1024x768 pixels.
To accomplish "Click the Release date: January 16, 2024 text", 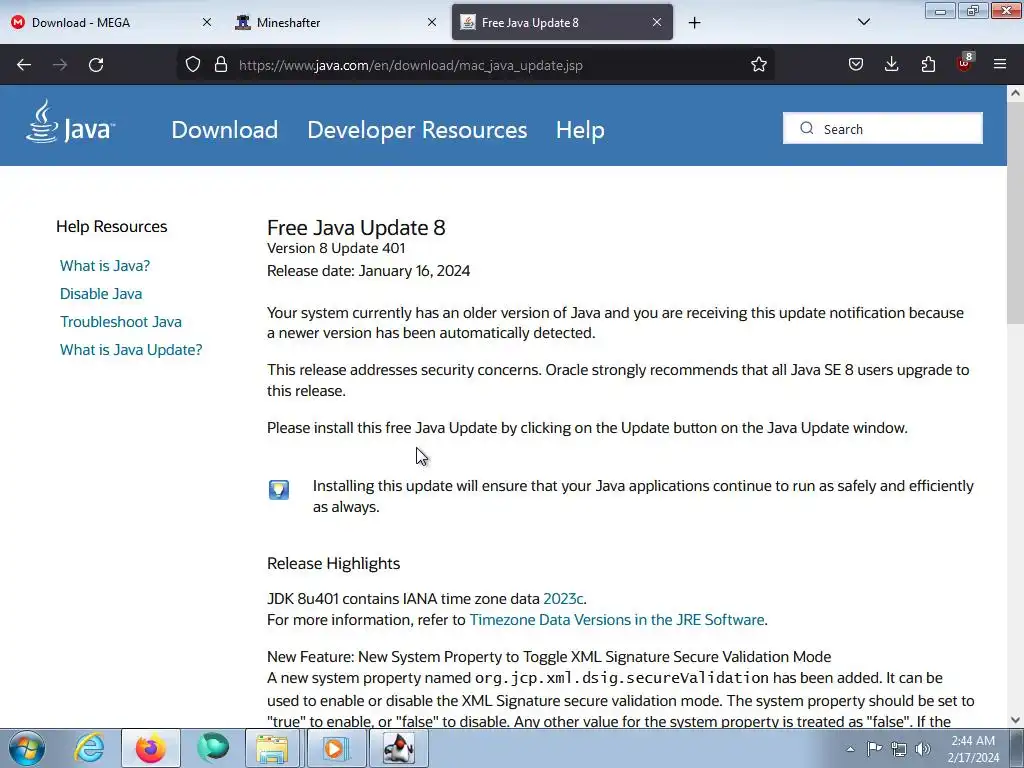I will [368, 271].
